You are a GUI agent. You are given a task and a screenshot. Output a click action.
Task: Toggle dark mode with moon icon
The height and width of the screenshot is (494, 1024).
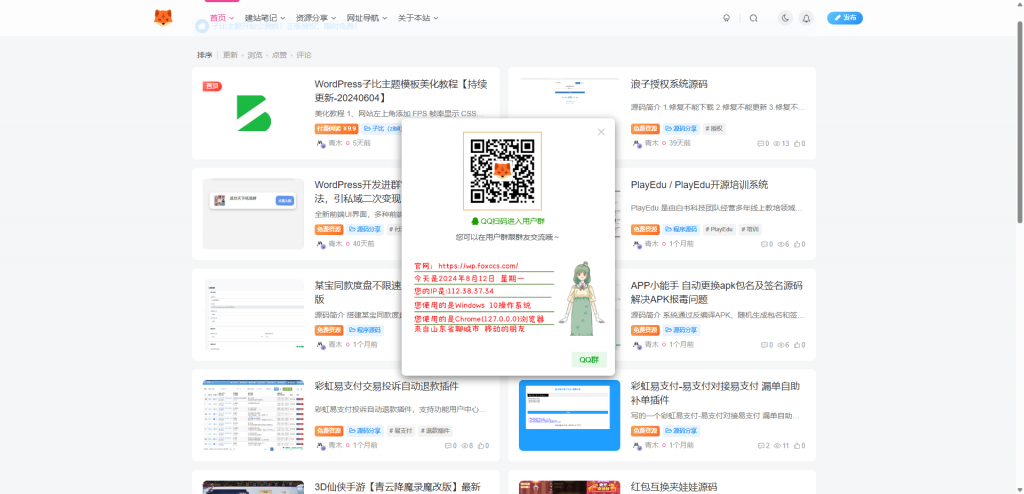[786, 18]
